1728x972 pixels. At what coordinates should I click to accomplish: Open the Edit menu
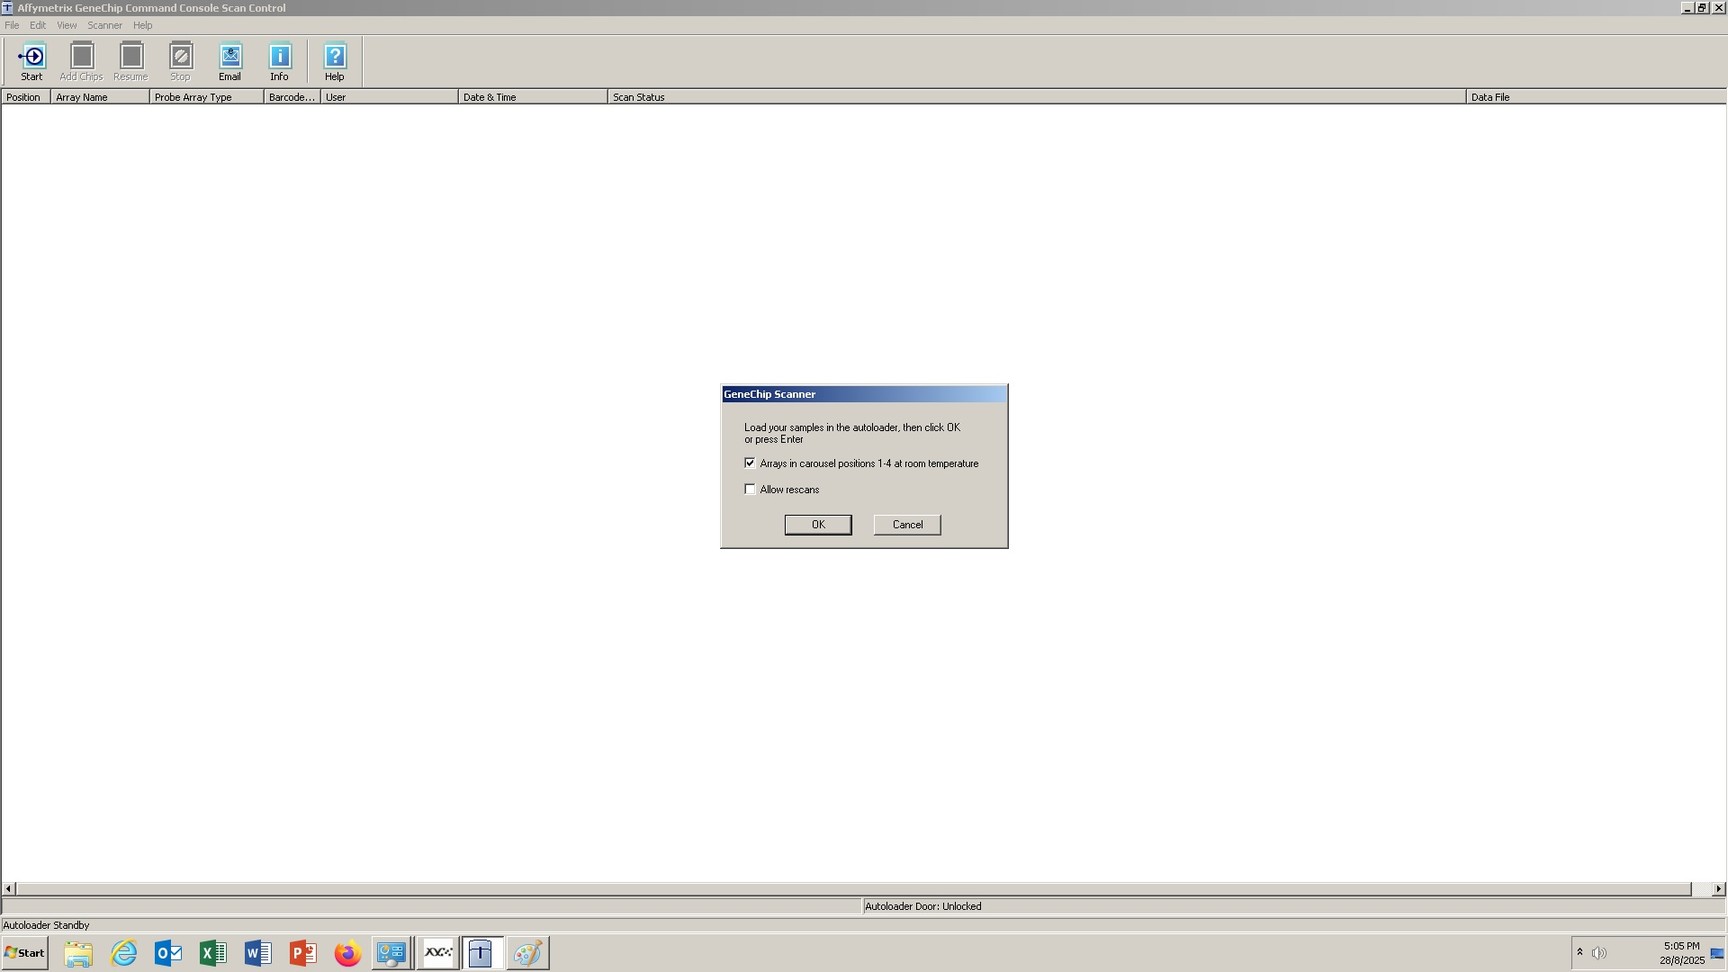pyautogui.click(x=38, y=25)
